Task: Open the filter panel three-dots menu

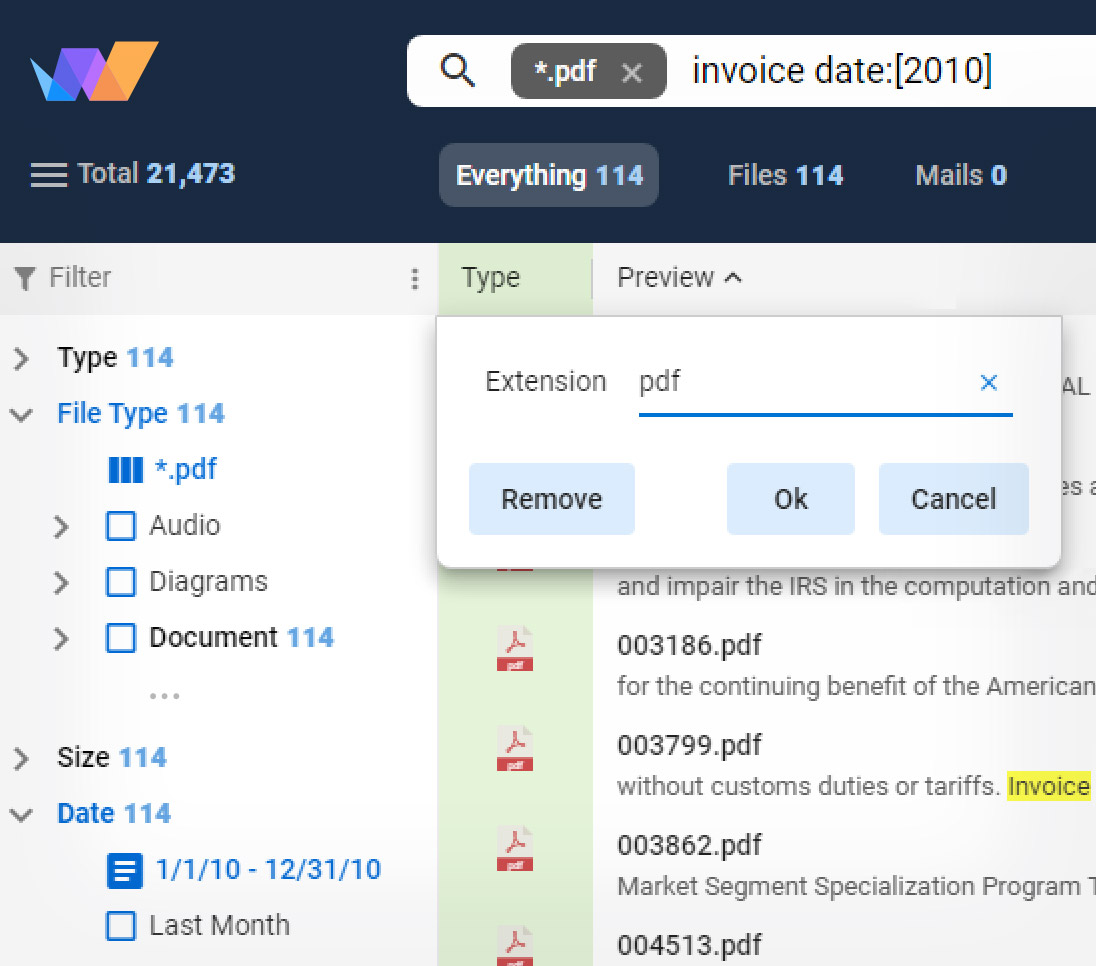Action: click(415, 279)
